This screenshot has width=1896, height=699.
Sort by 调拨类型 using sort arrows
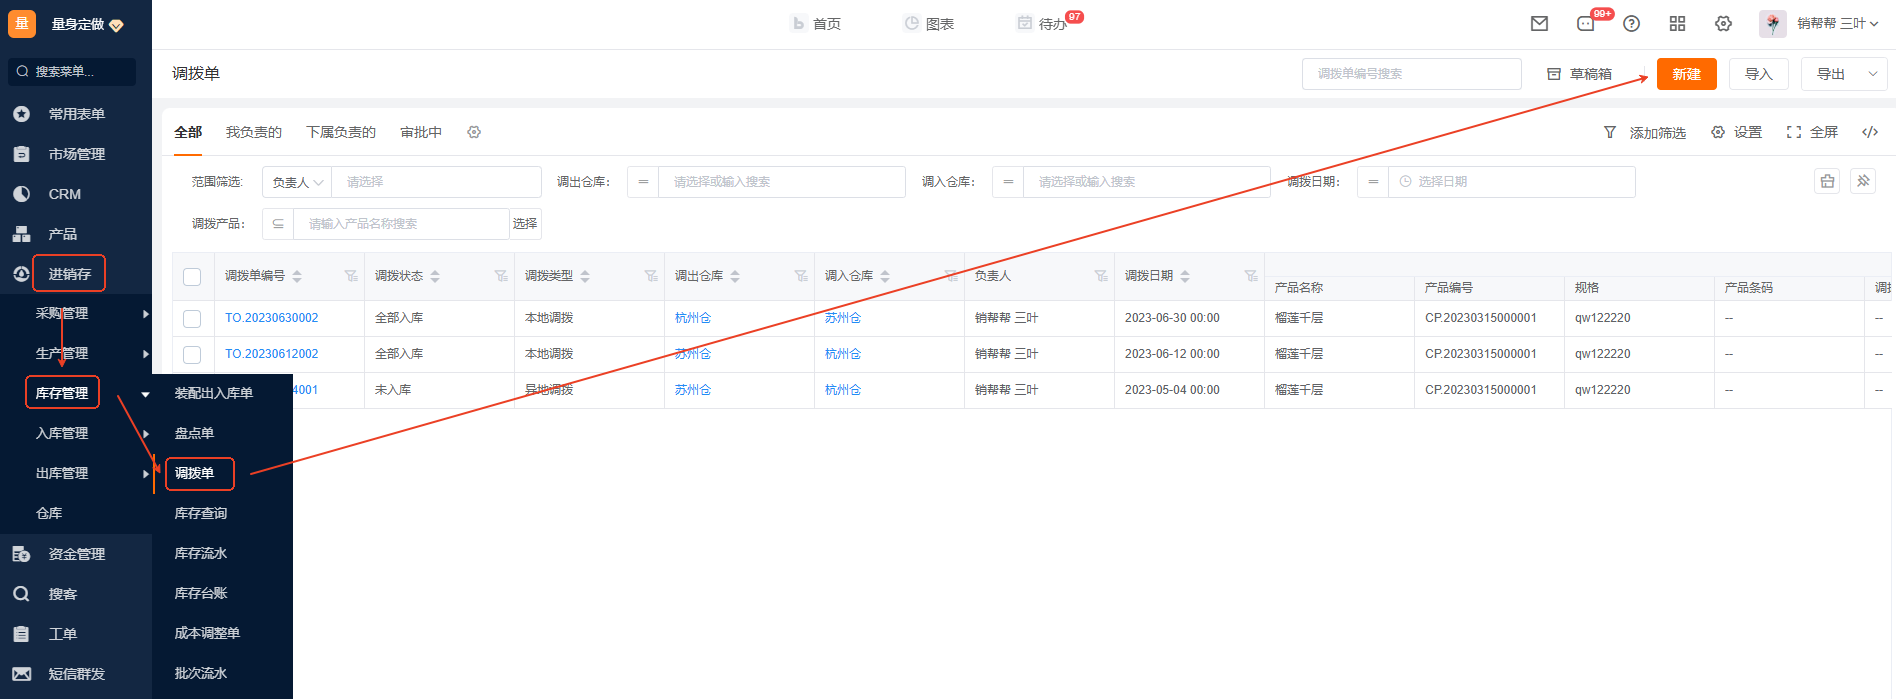pos(585,276)
